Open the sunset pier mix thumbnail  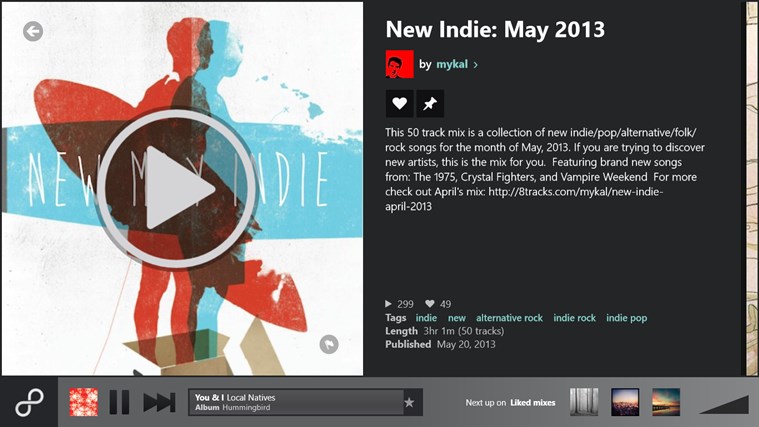(x=666, y=402)
